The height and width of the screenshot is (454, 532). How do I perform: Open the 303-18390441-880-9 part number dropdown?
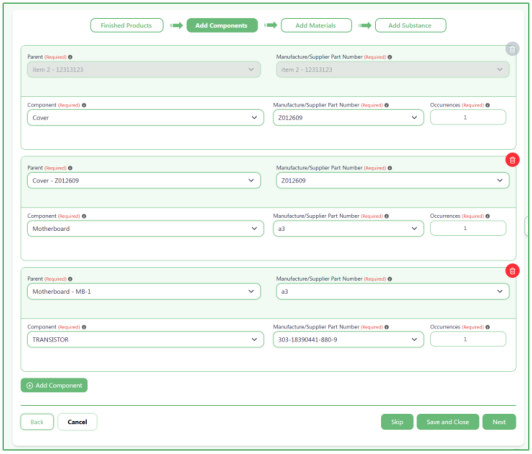click(x=348, y=340)
